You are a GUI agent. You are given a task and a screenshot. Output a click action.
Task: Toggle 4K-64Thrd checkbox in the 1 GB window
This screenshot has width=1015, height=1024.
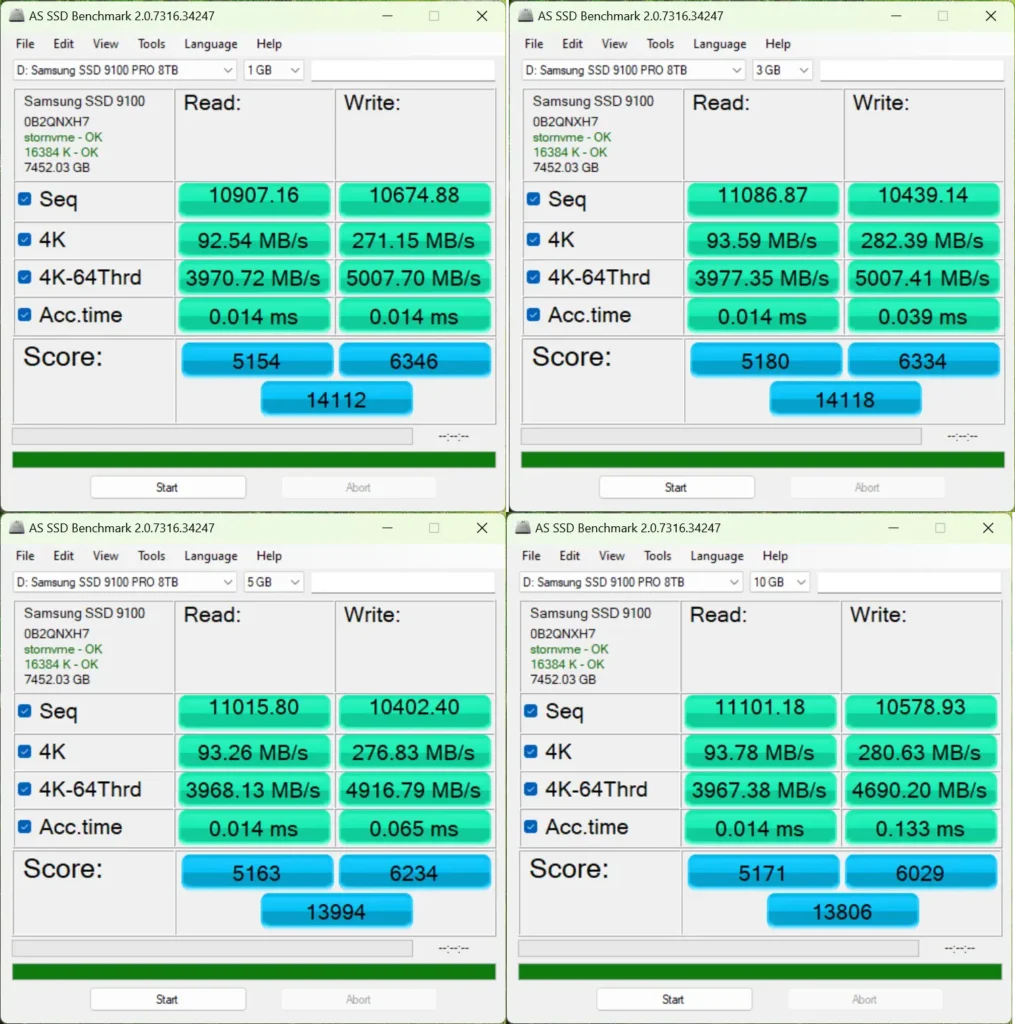click(25, 278)
